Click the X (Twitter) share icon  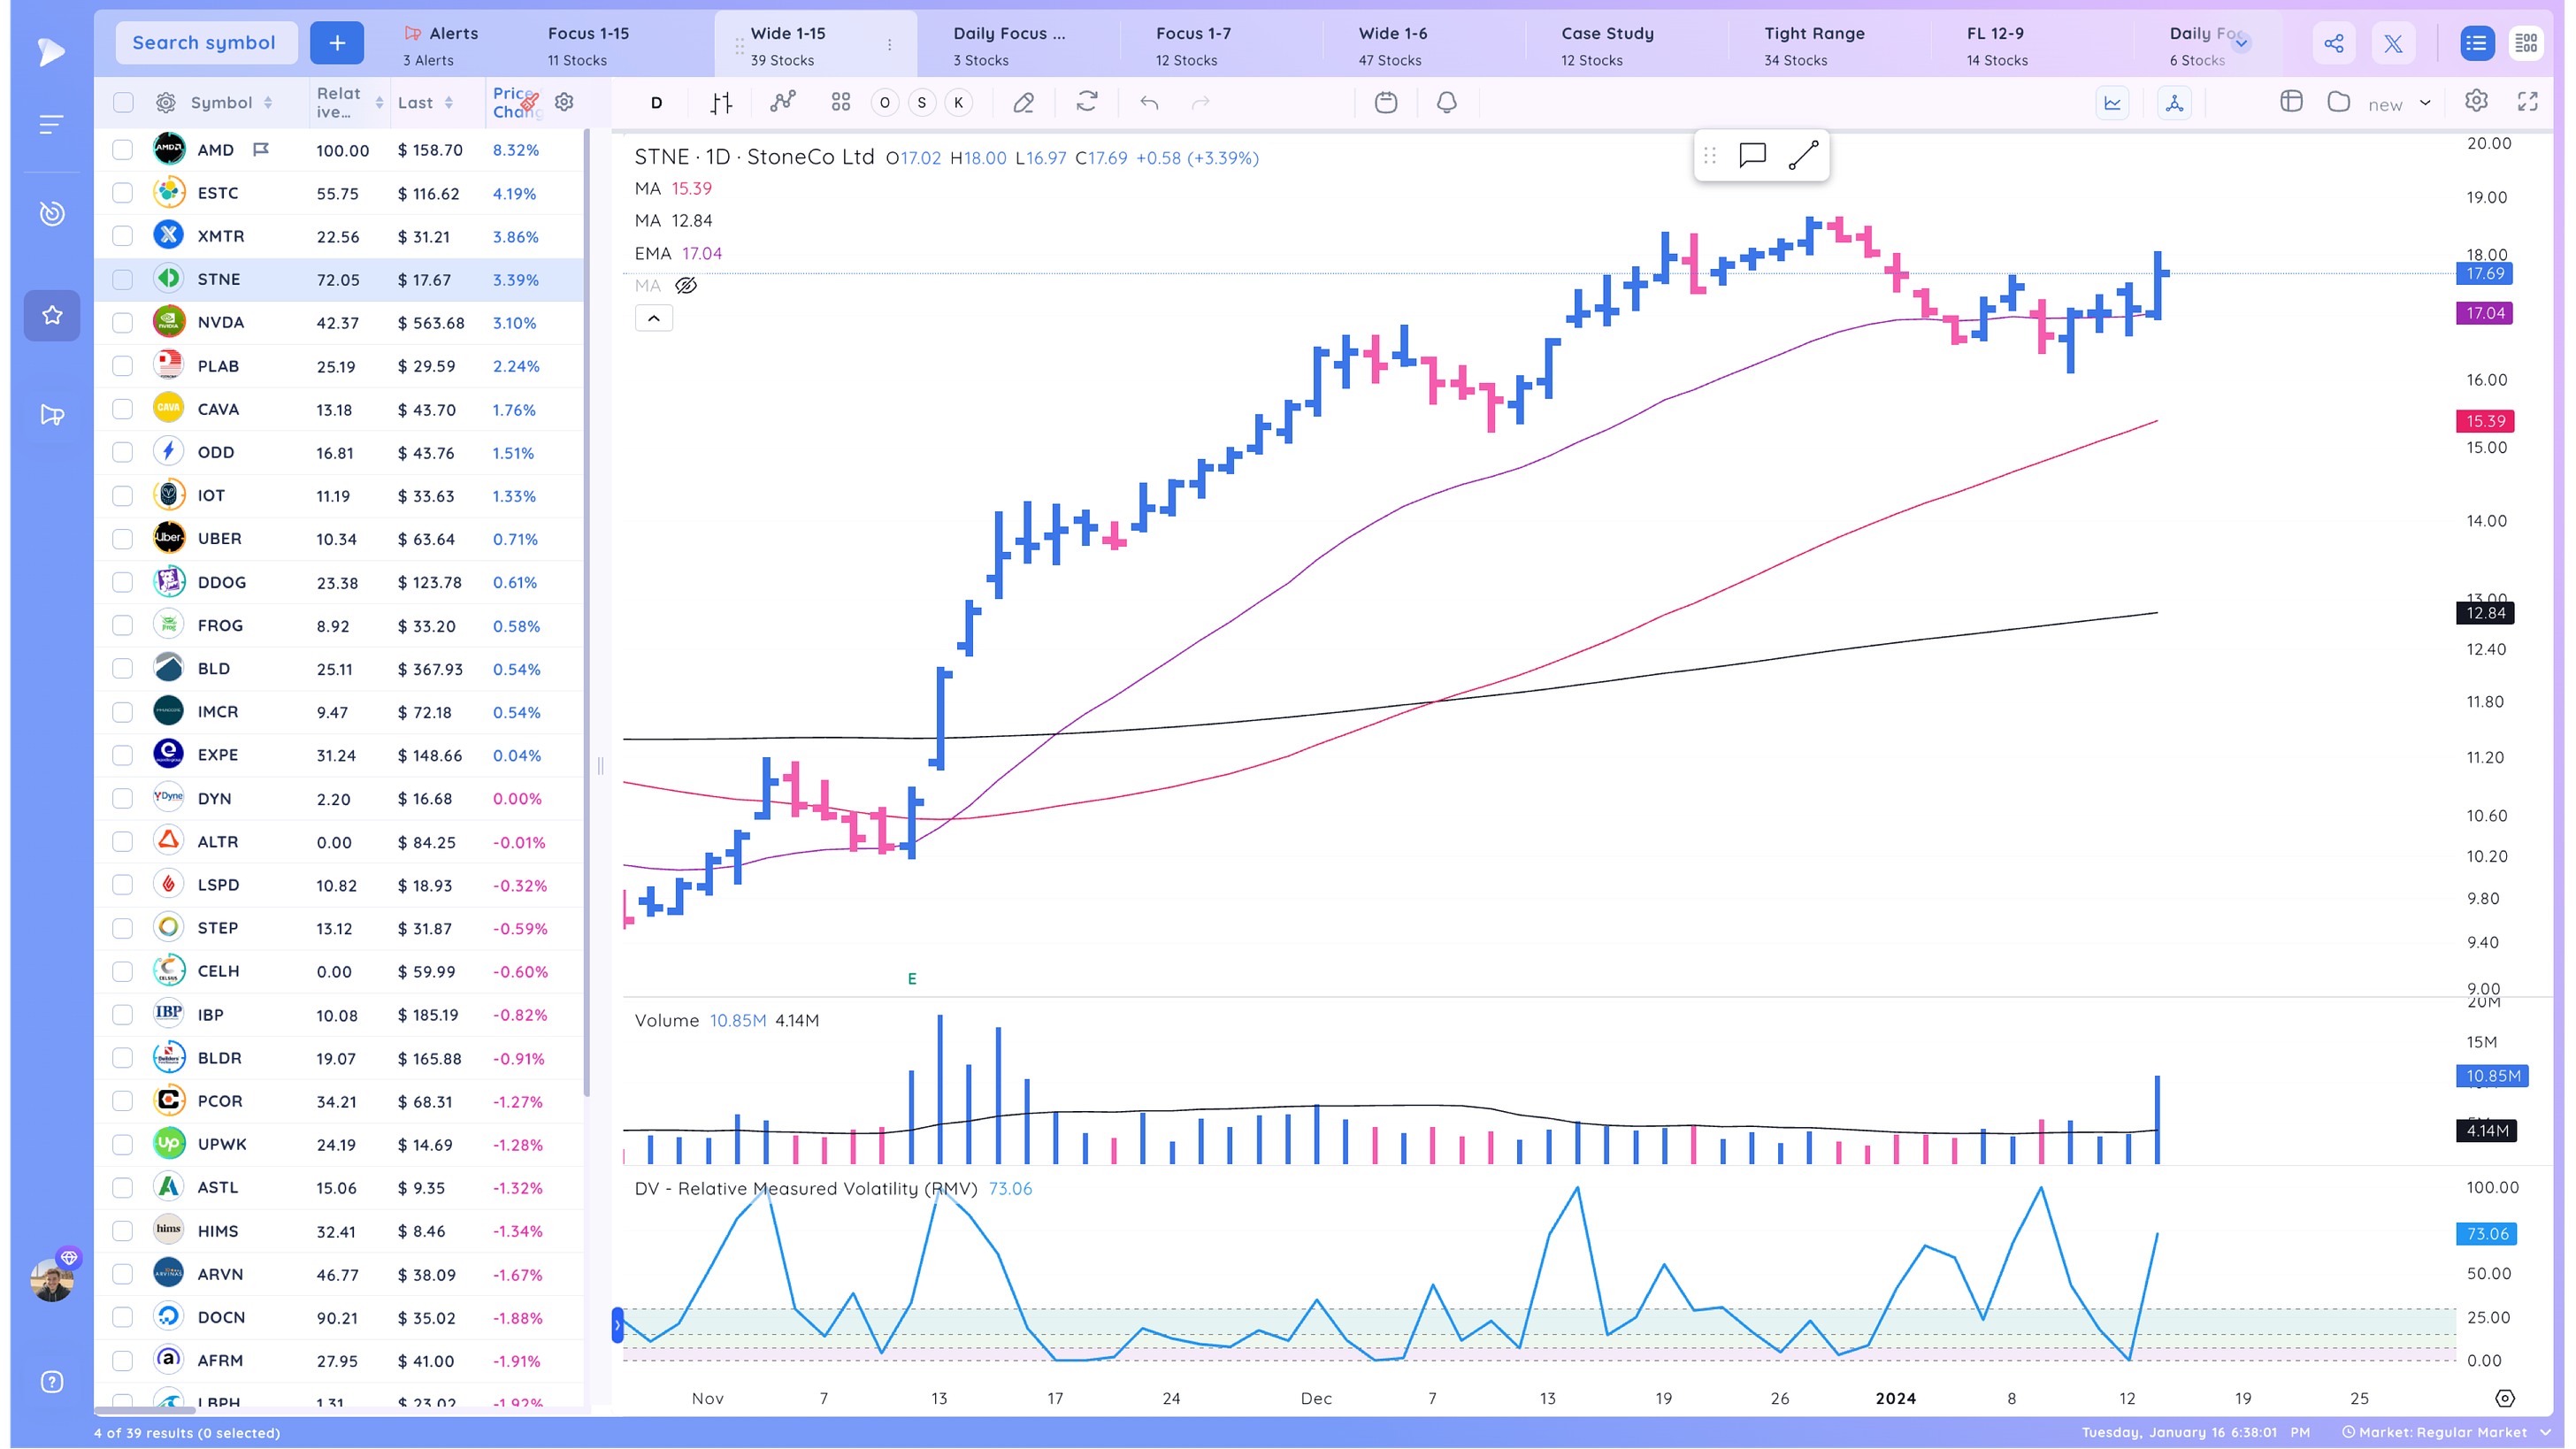[2393, 43]
